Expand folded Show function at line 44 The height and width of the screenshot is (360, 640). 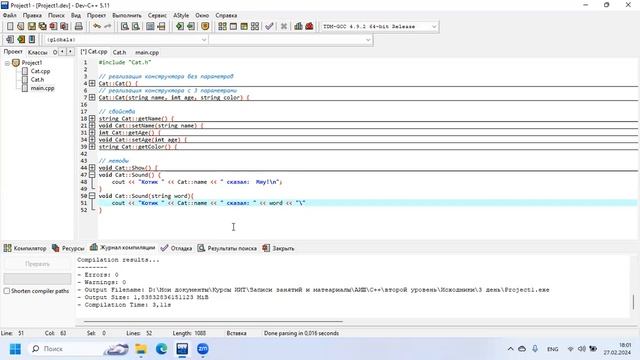92,168
